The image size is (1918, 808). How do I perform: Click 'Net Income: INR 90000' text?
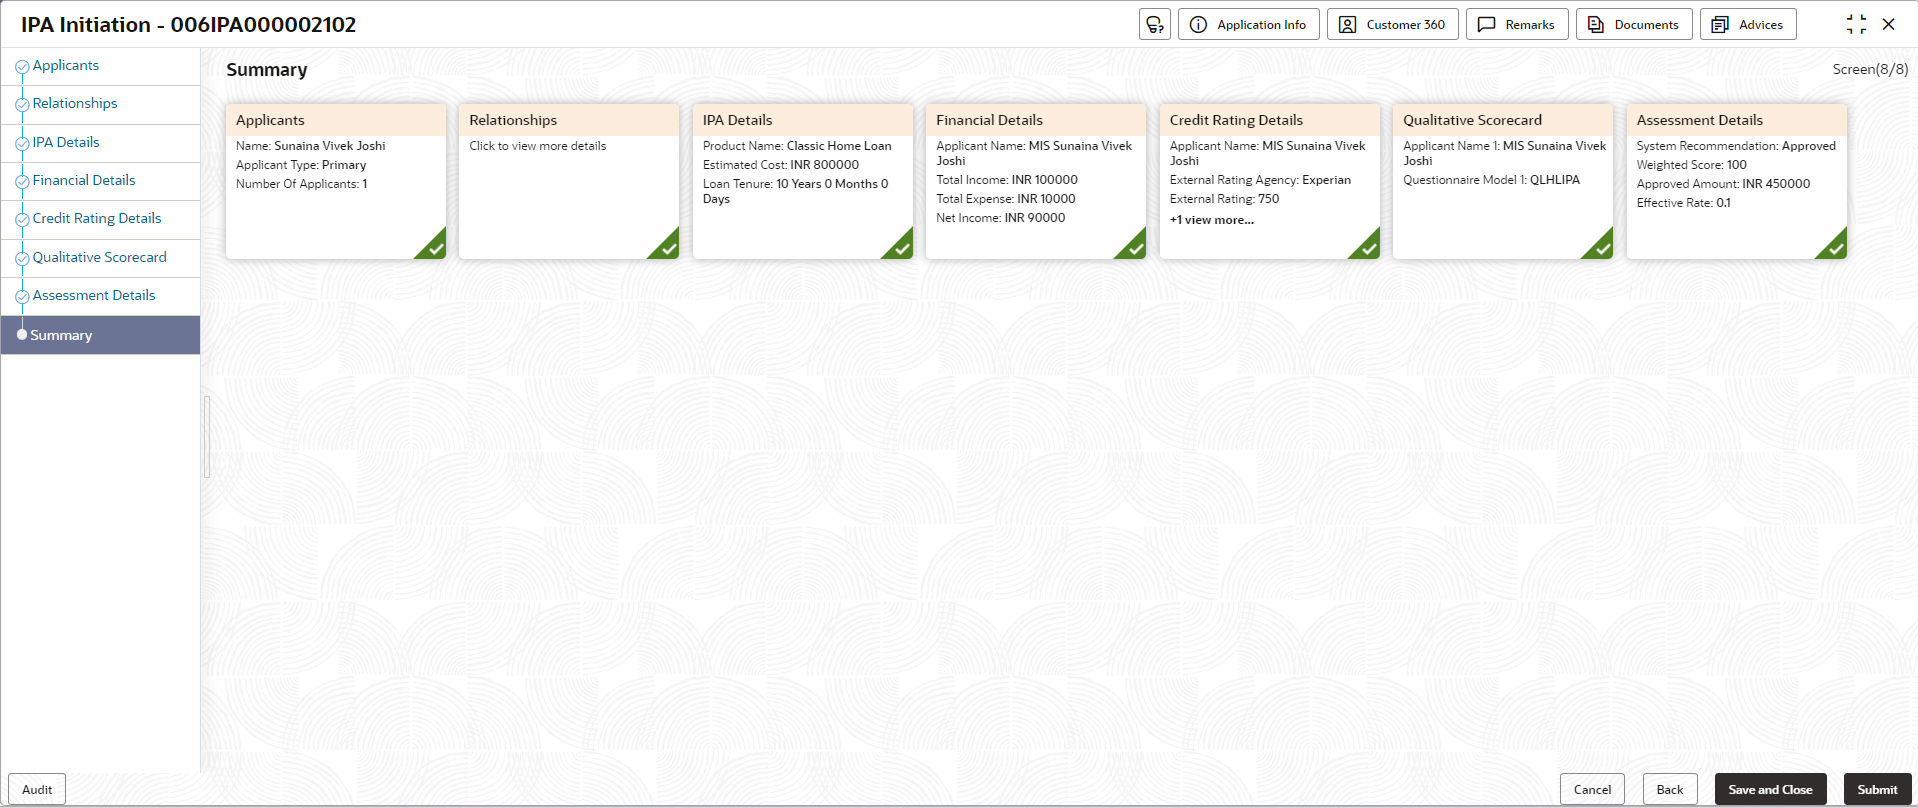[1001, 218]
